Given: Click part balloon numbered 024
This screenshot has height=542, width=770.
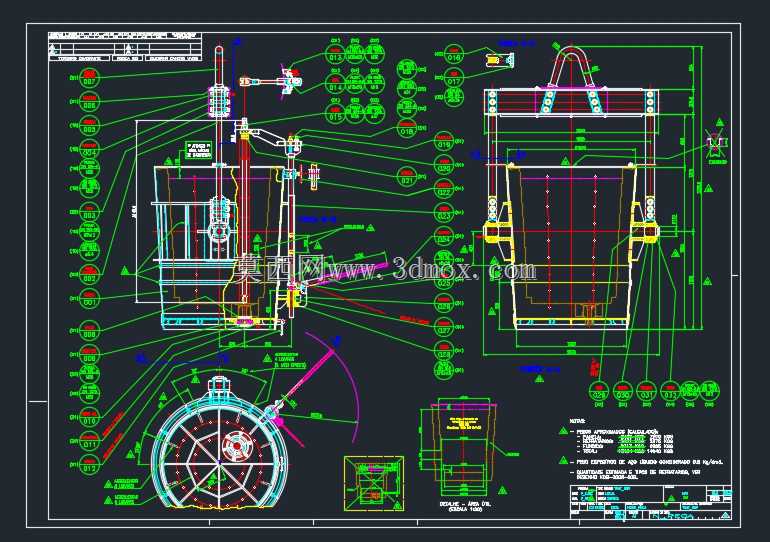Looking at the screenshot, I should pyautogui.click(x=444, y=236).
